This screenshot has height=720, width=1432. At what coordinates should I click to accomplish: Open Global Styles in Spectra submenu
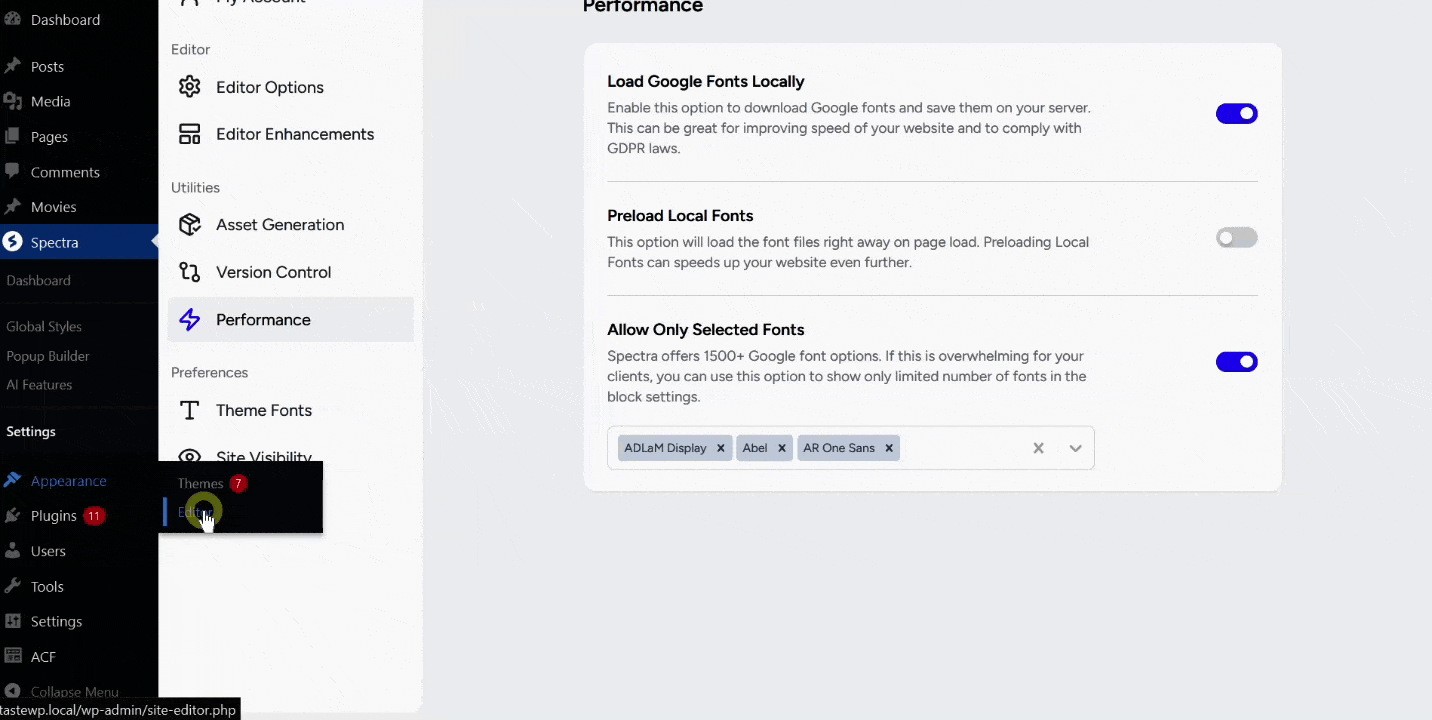pos(44,326)
